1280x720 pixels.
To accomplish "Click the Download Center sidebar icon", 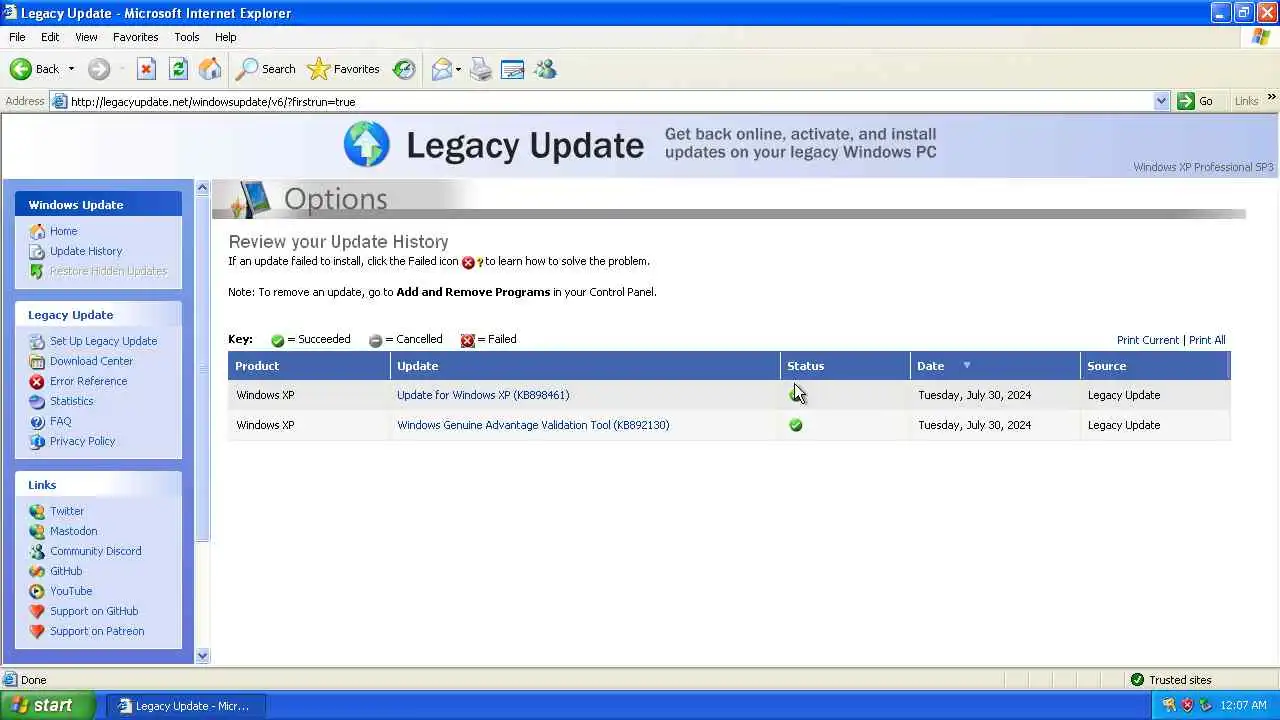I will coord(37,361).
